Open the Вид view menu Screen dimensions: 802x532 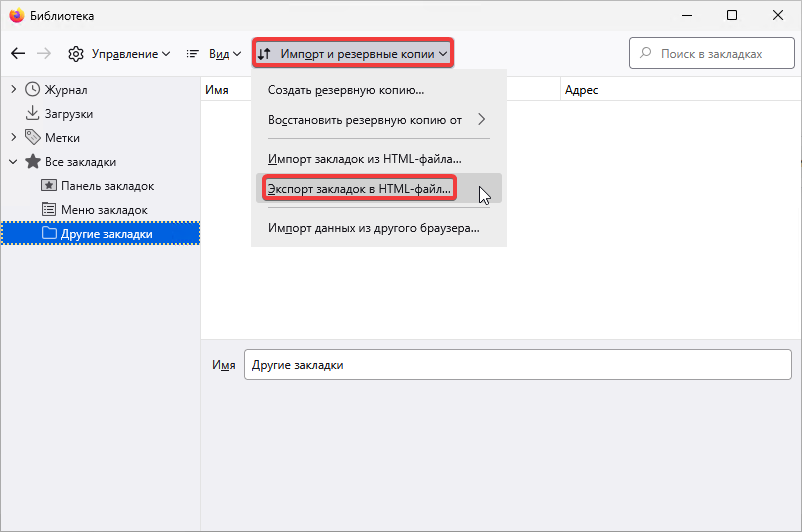(214, 53)
